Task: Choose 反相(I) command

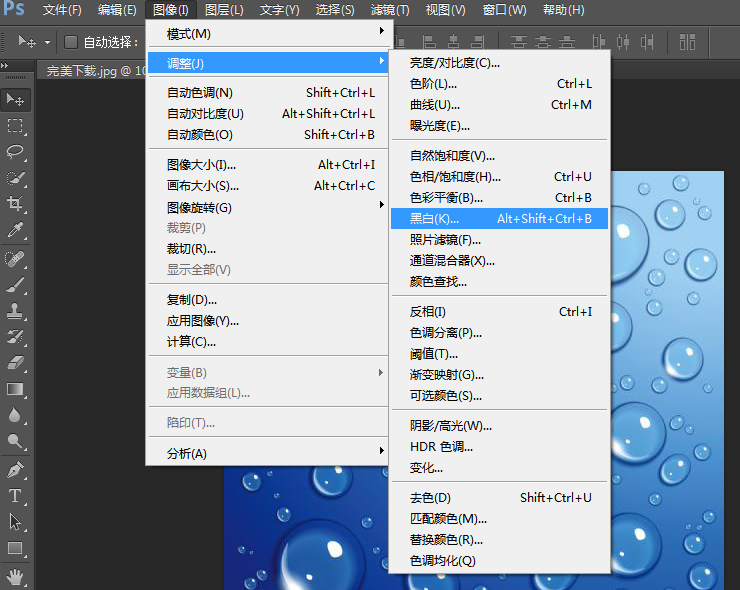Action: (499, 312)
